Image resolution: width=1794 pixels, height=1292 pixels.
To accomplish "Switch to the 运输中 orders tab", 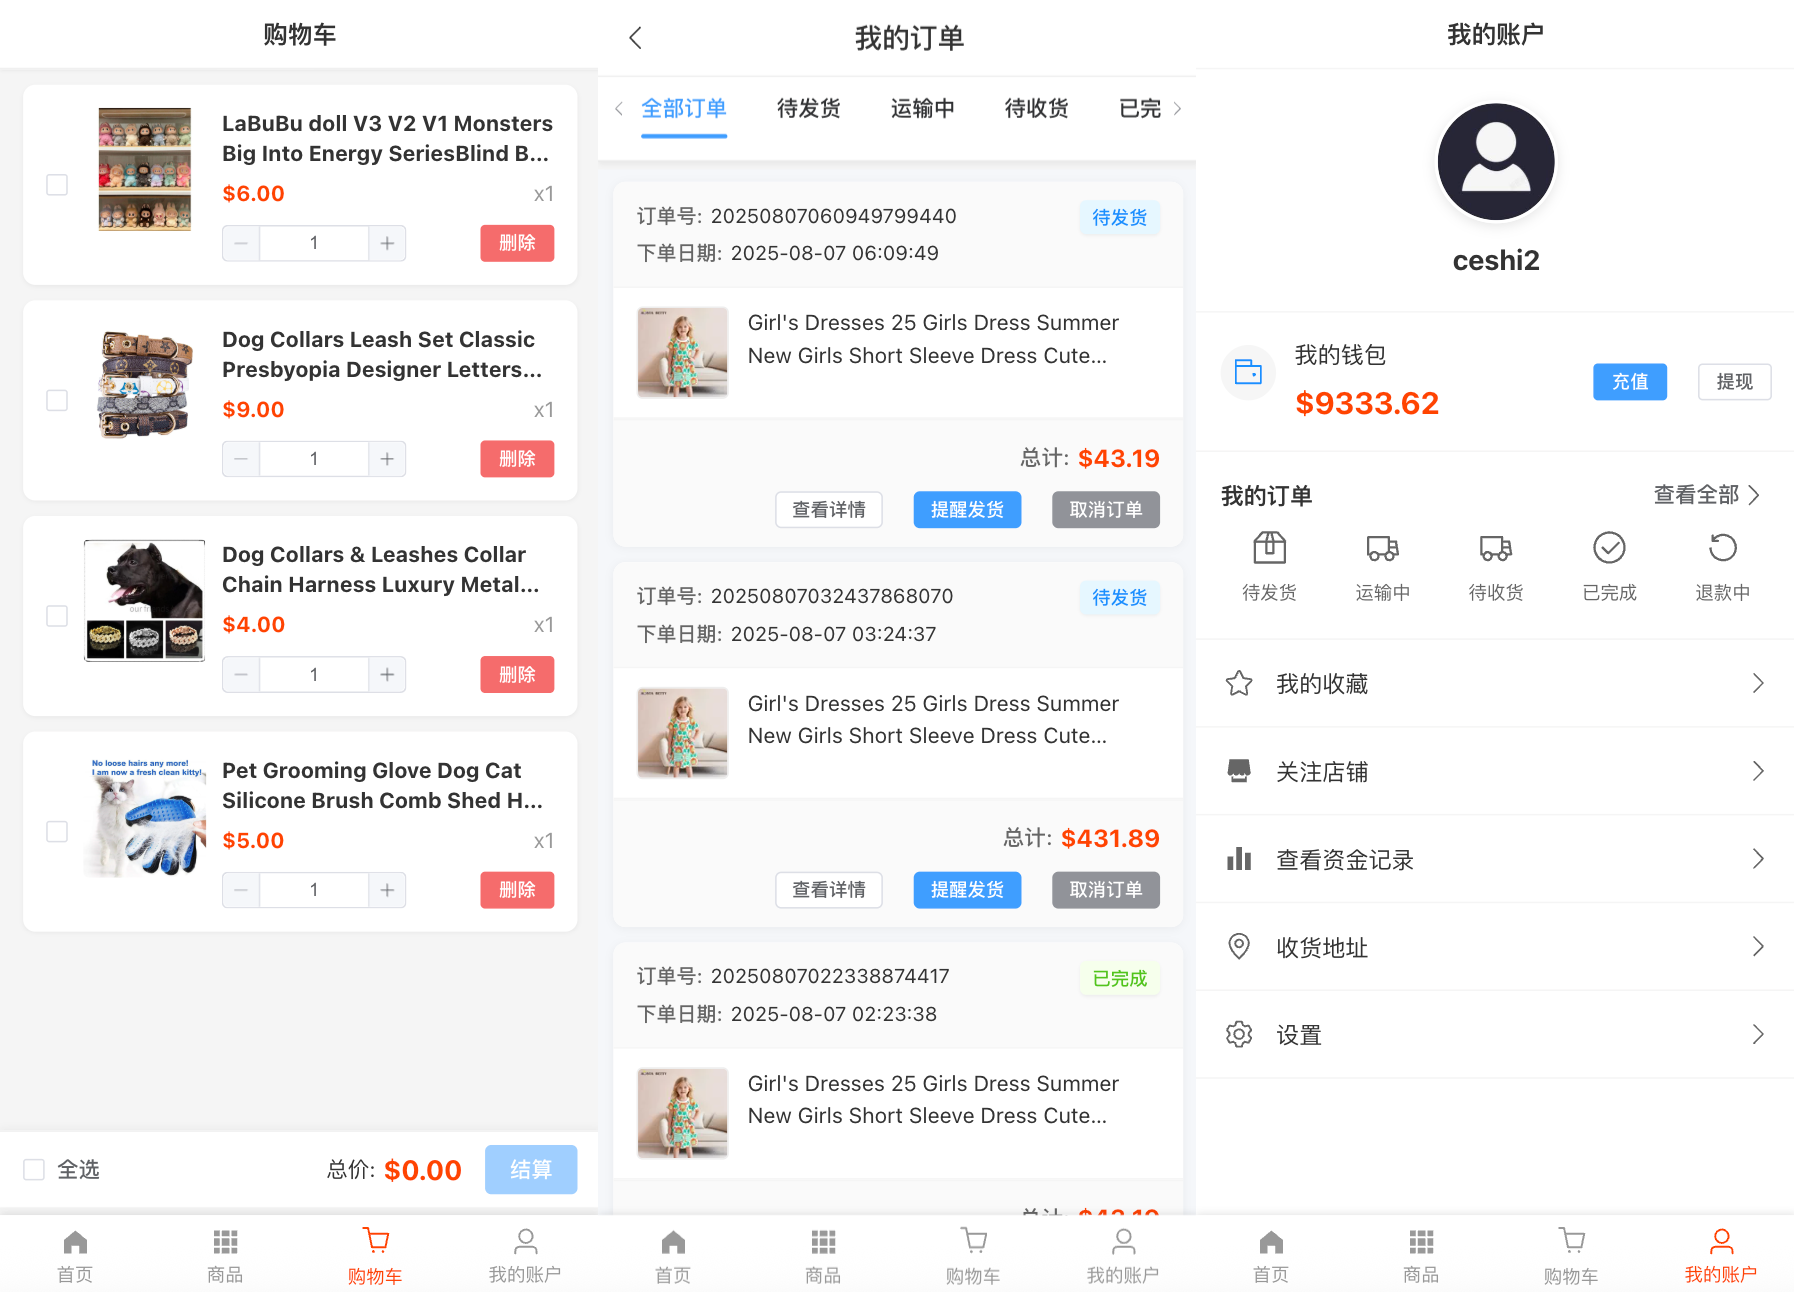I will (x=922, y=108).
